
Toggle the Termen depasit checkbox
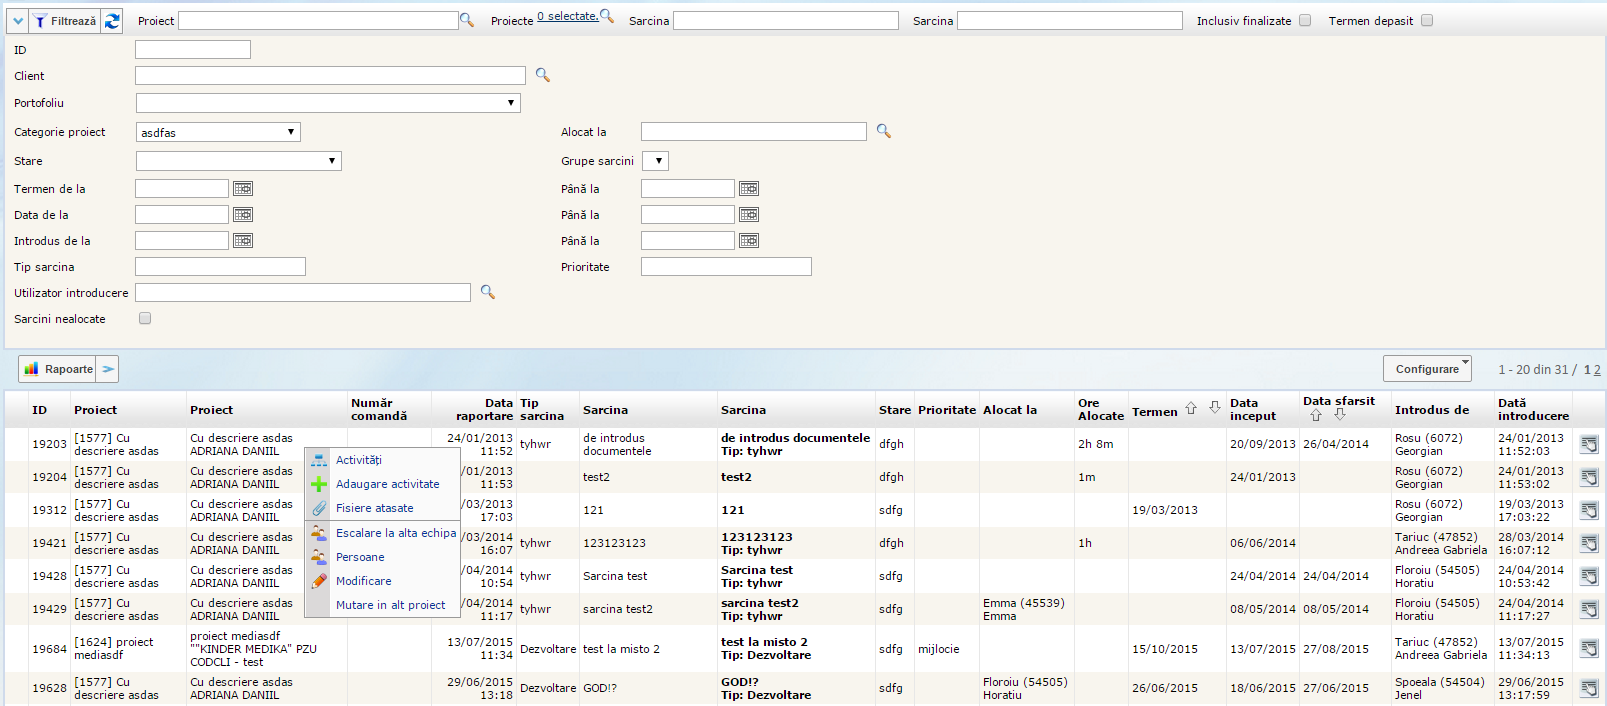coord(1427,20)
